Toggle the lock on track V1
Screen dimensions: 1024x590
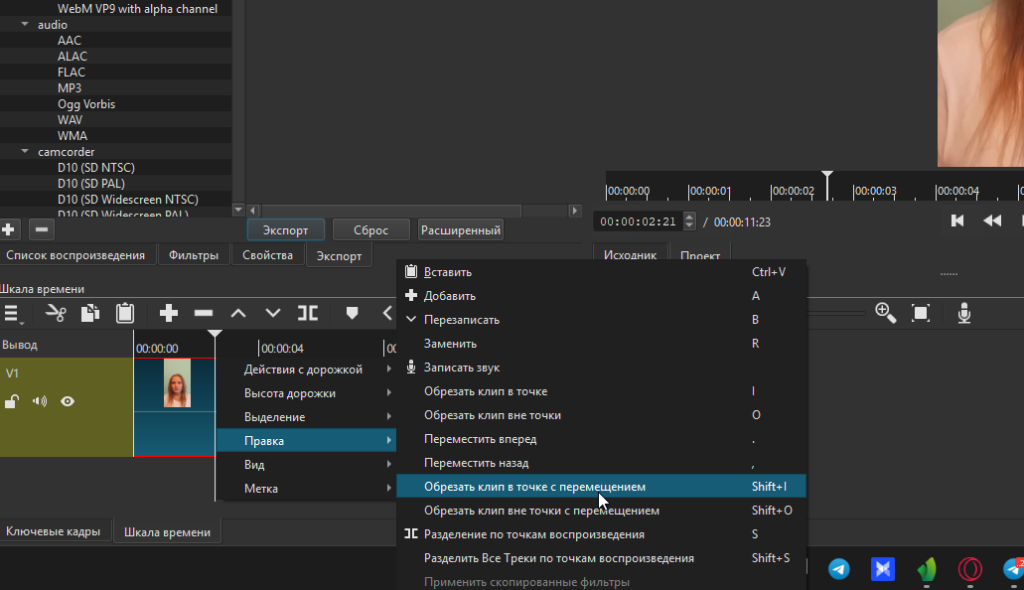click(12, 402)
